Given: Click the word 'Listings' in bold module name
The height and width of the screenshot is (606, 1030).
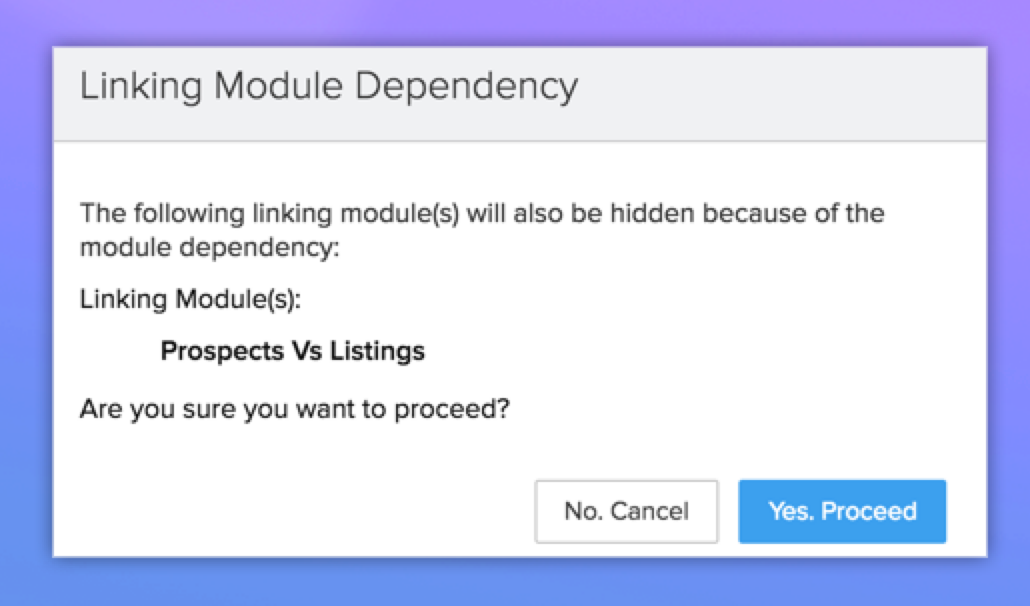Looking at the screenshot, I should pyautogui.click(x=384, y=351).
